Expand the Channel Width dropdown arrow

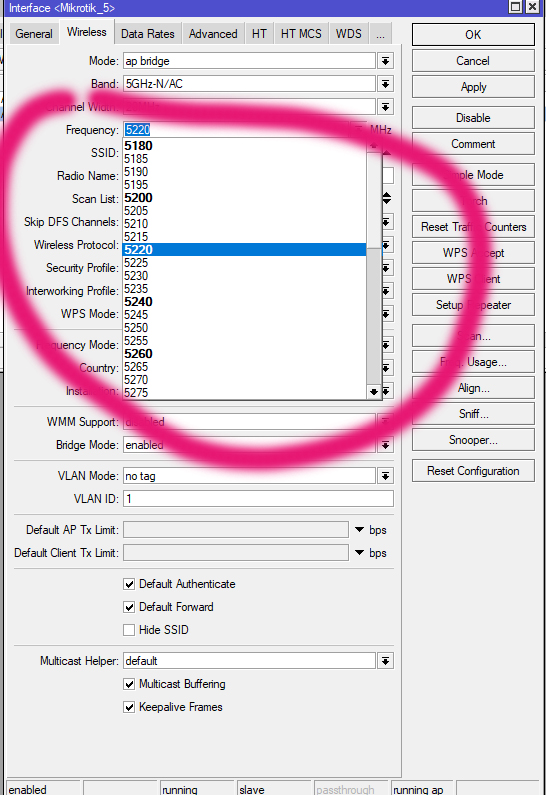pyautogui.click(x=385, y=107)
